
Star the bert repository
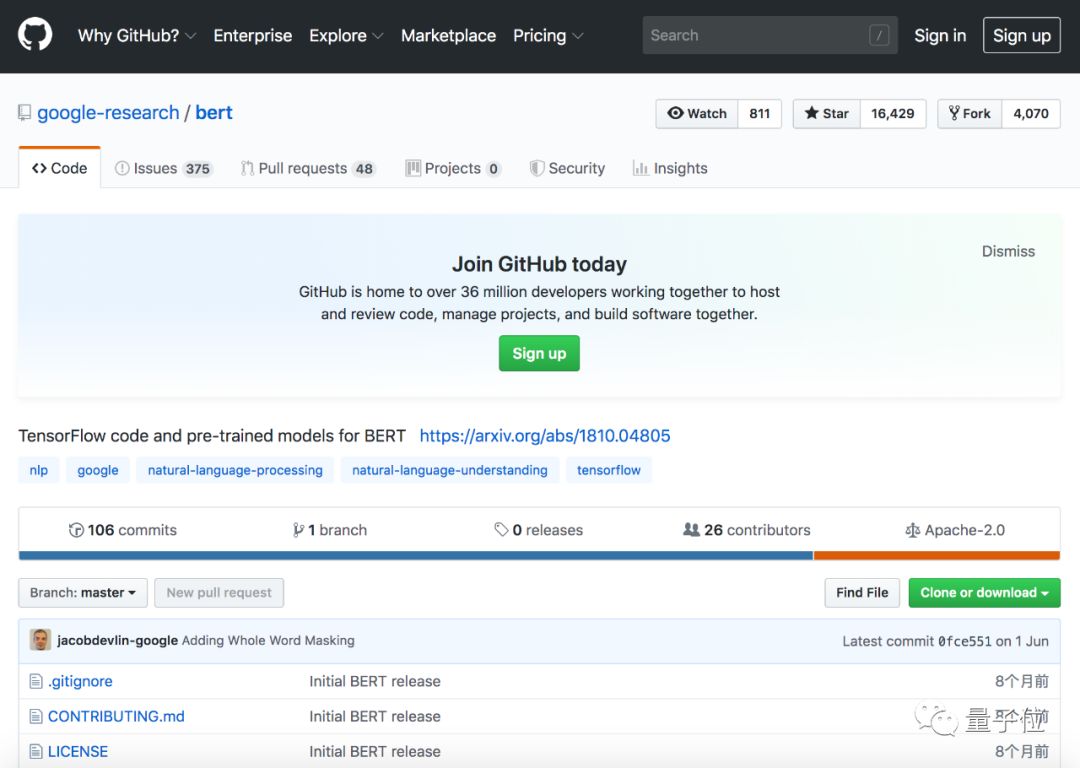point(827,113)
